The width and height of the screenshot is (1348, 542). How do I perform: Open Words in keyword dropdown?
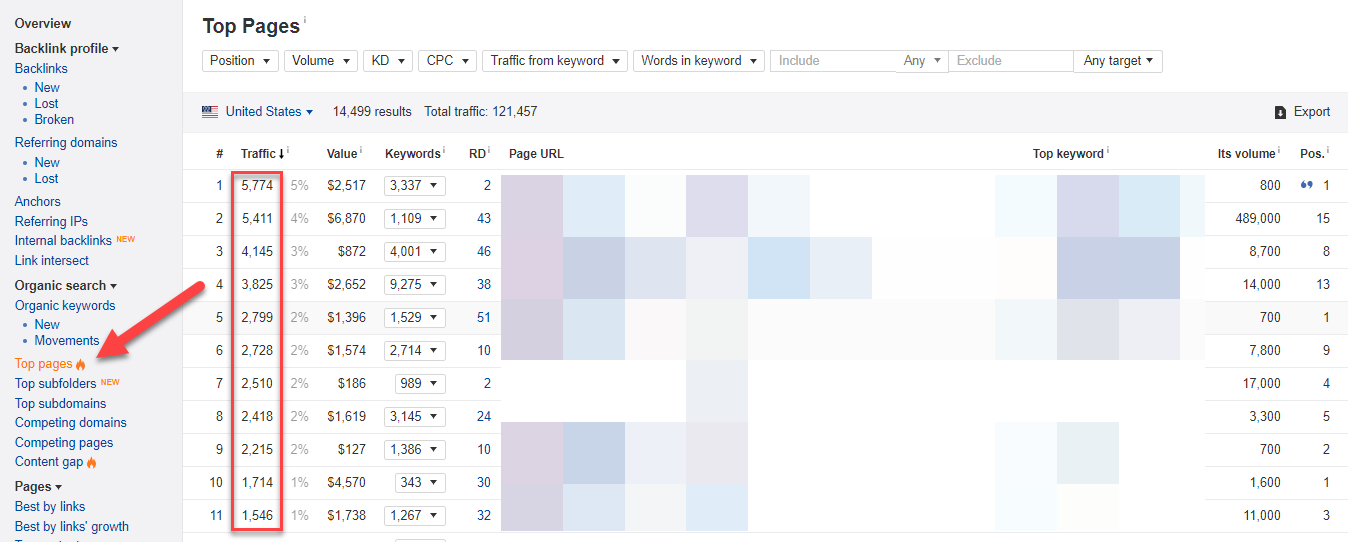tap(699, 61)
